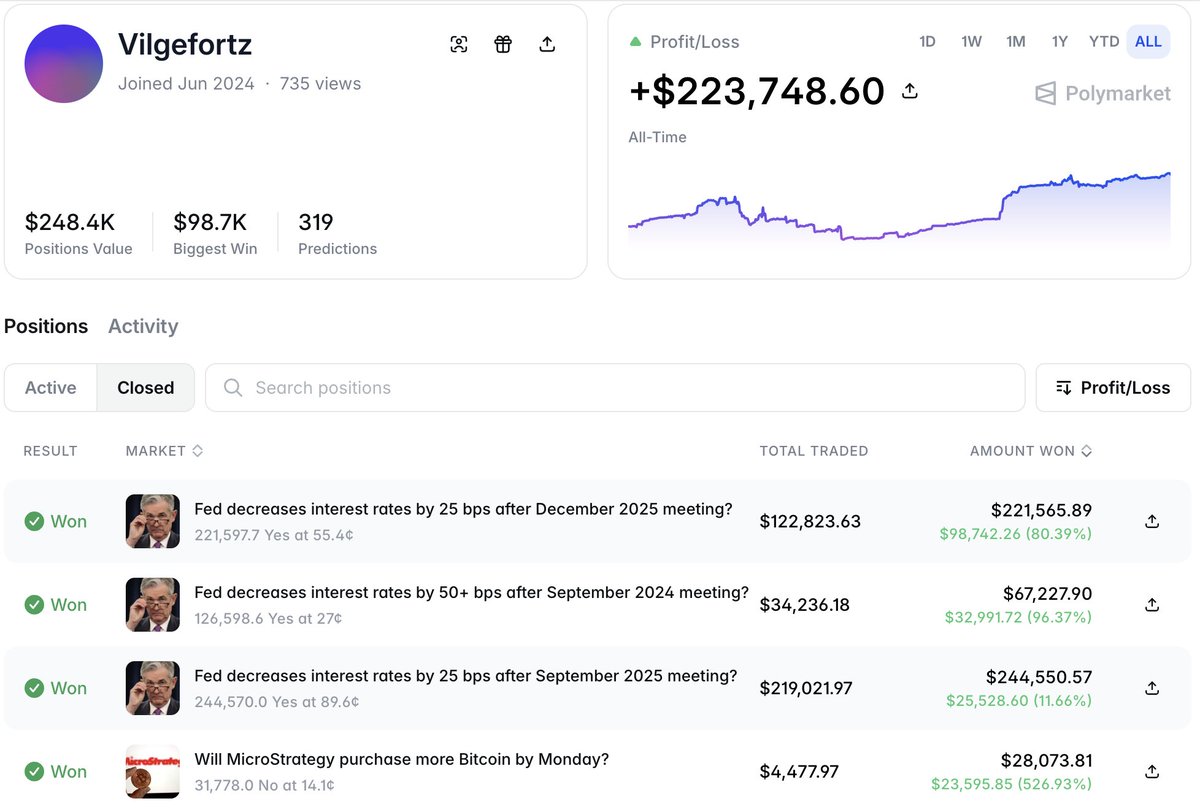Click the magnifier icon in search positions

[233, 388]
